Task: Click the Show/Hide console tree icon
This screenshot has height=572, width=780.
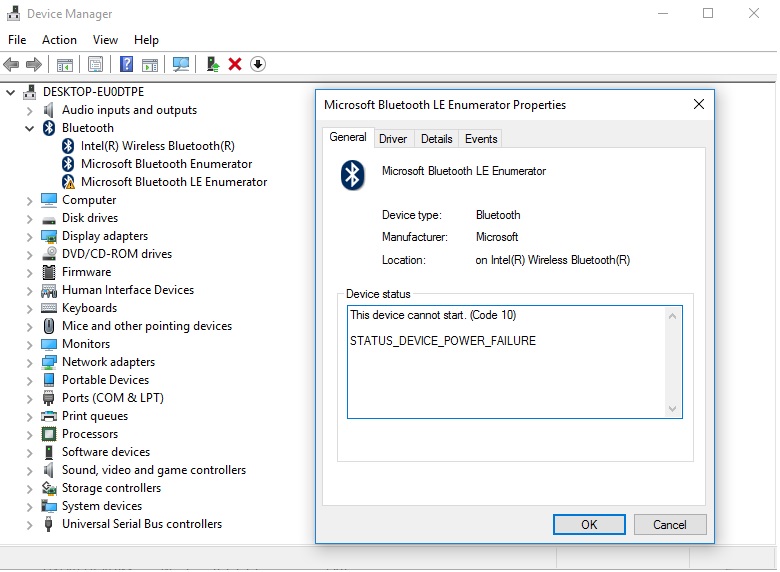Action: [x=64, y=64]
